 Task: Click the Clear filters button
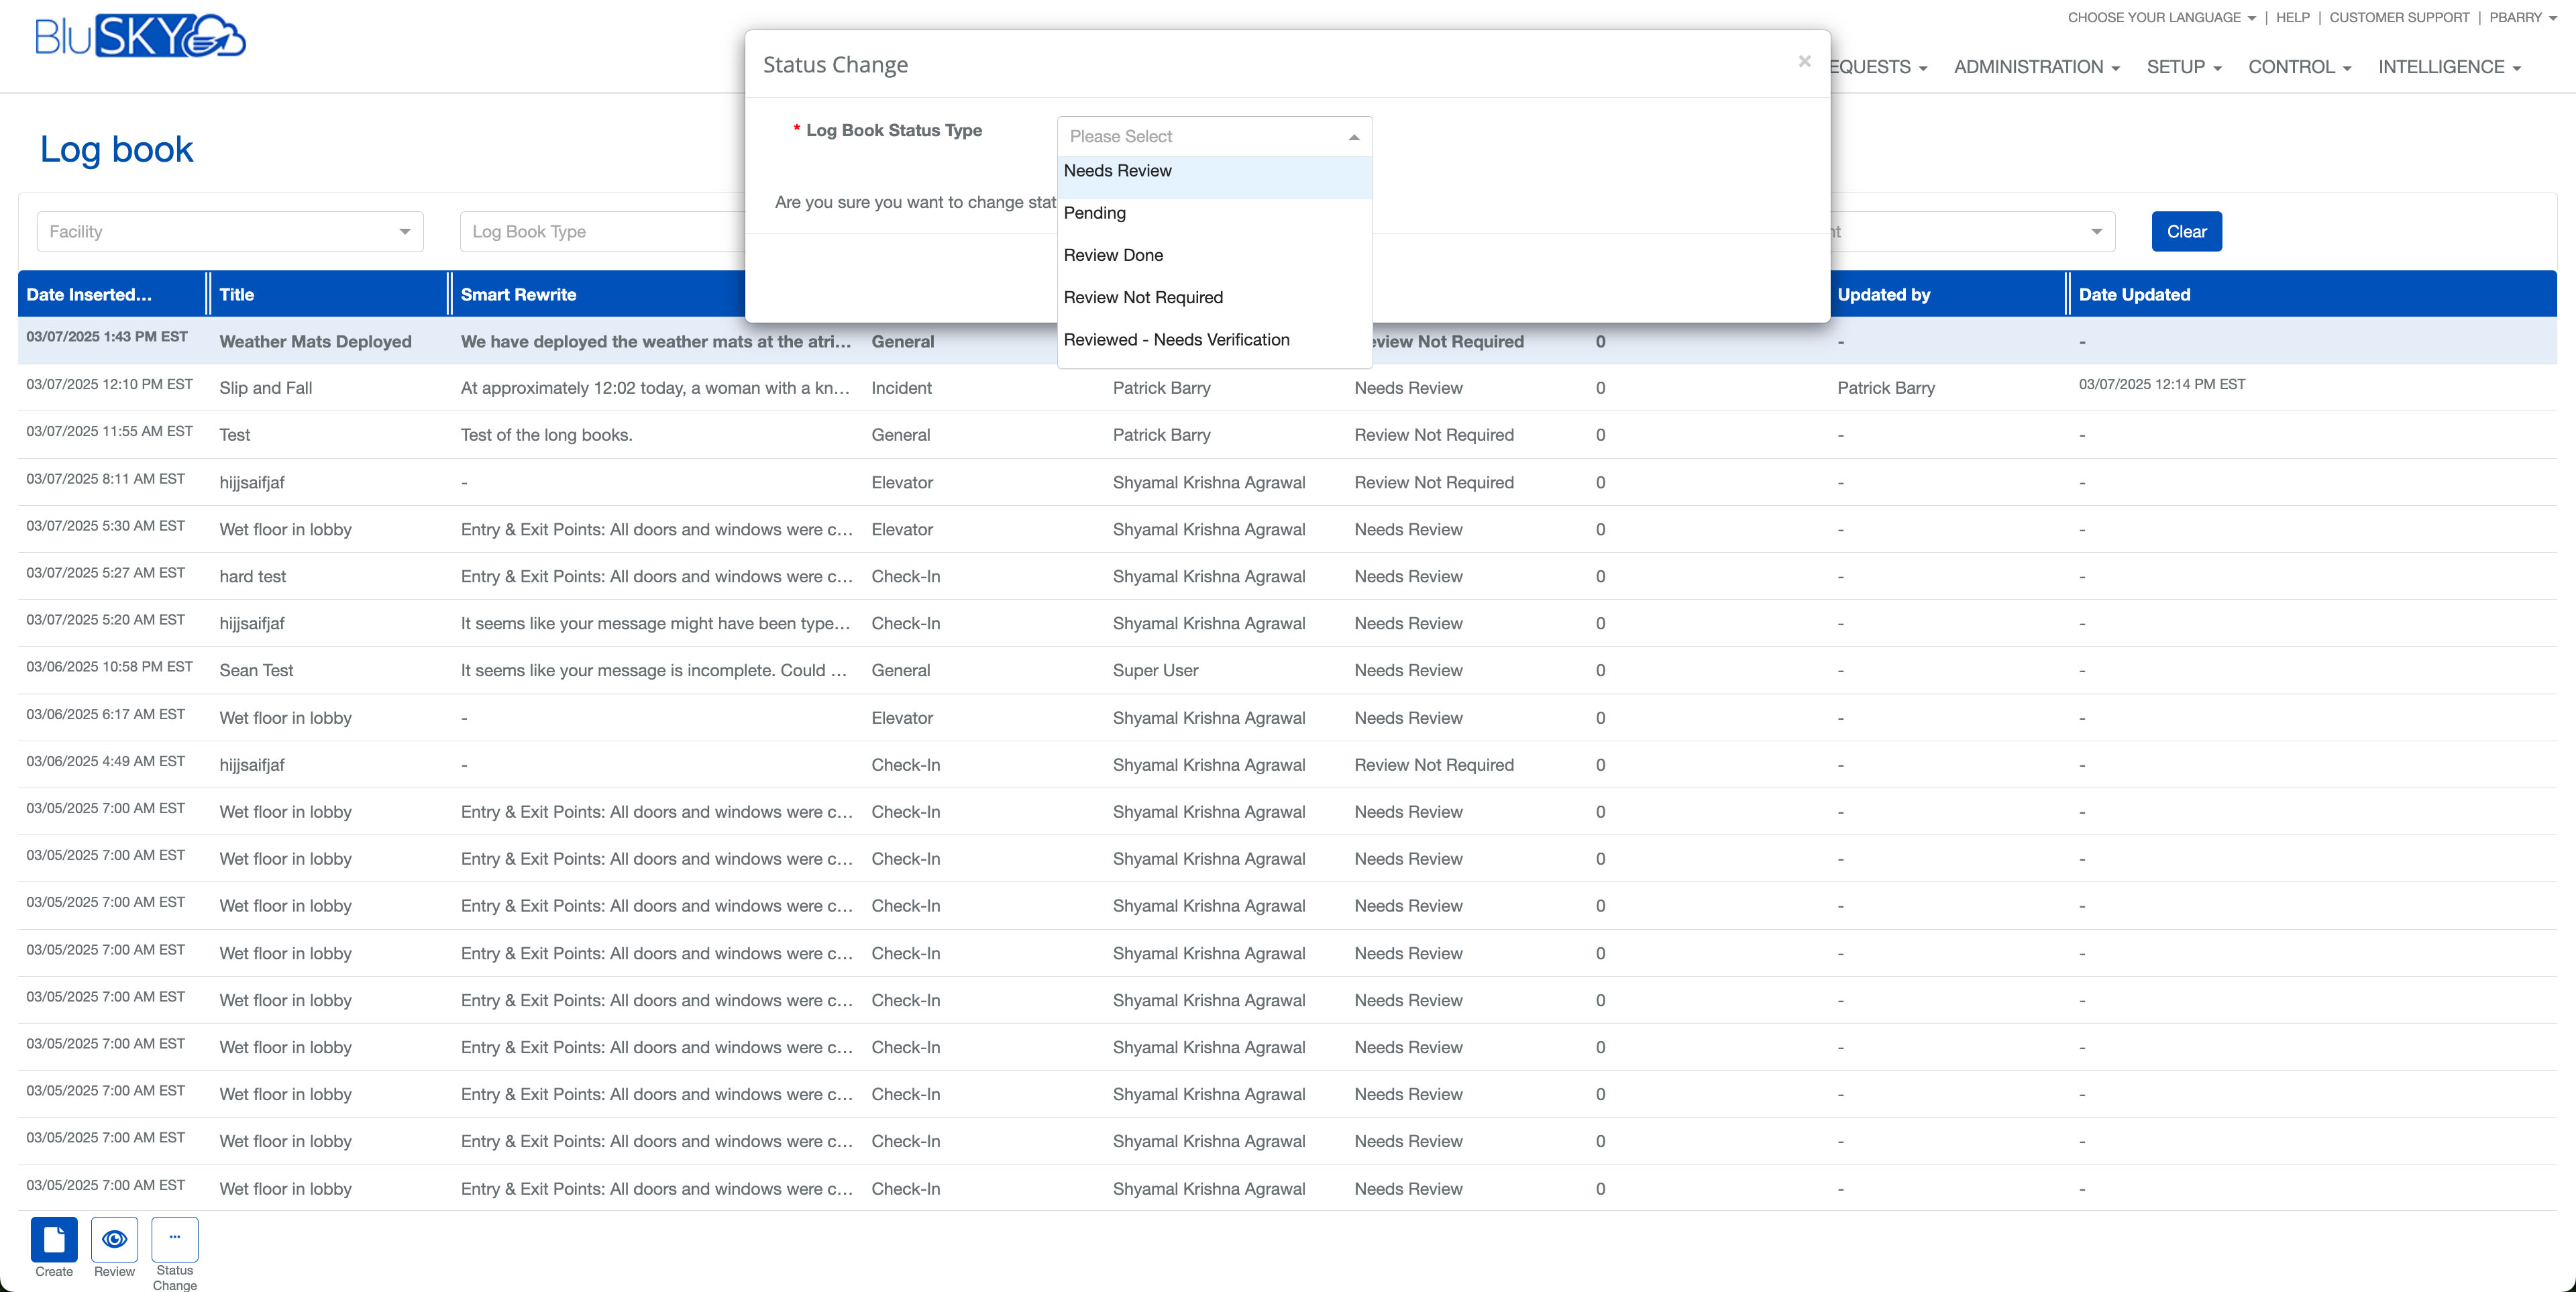(2186, 232)
